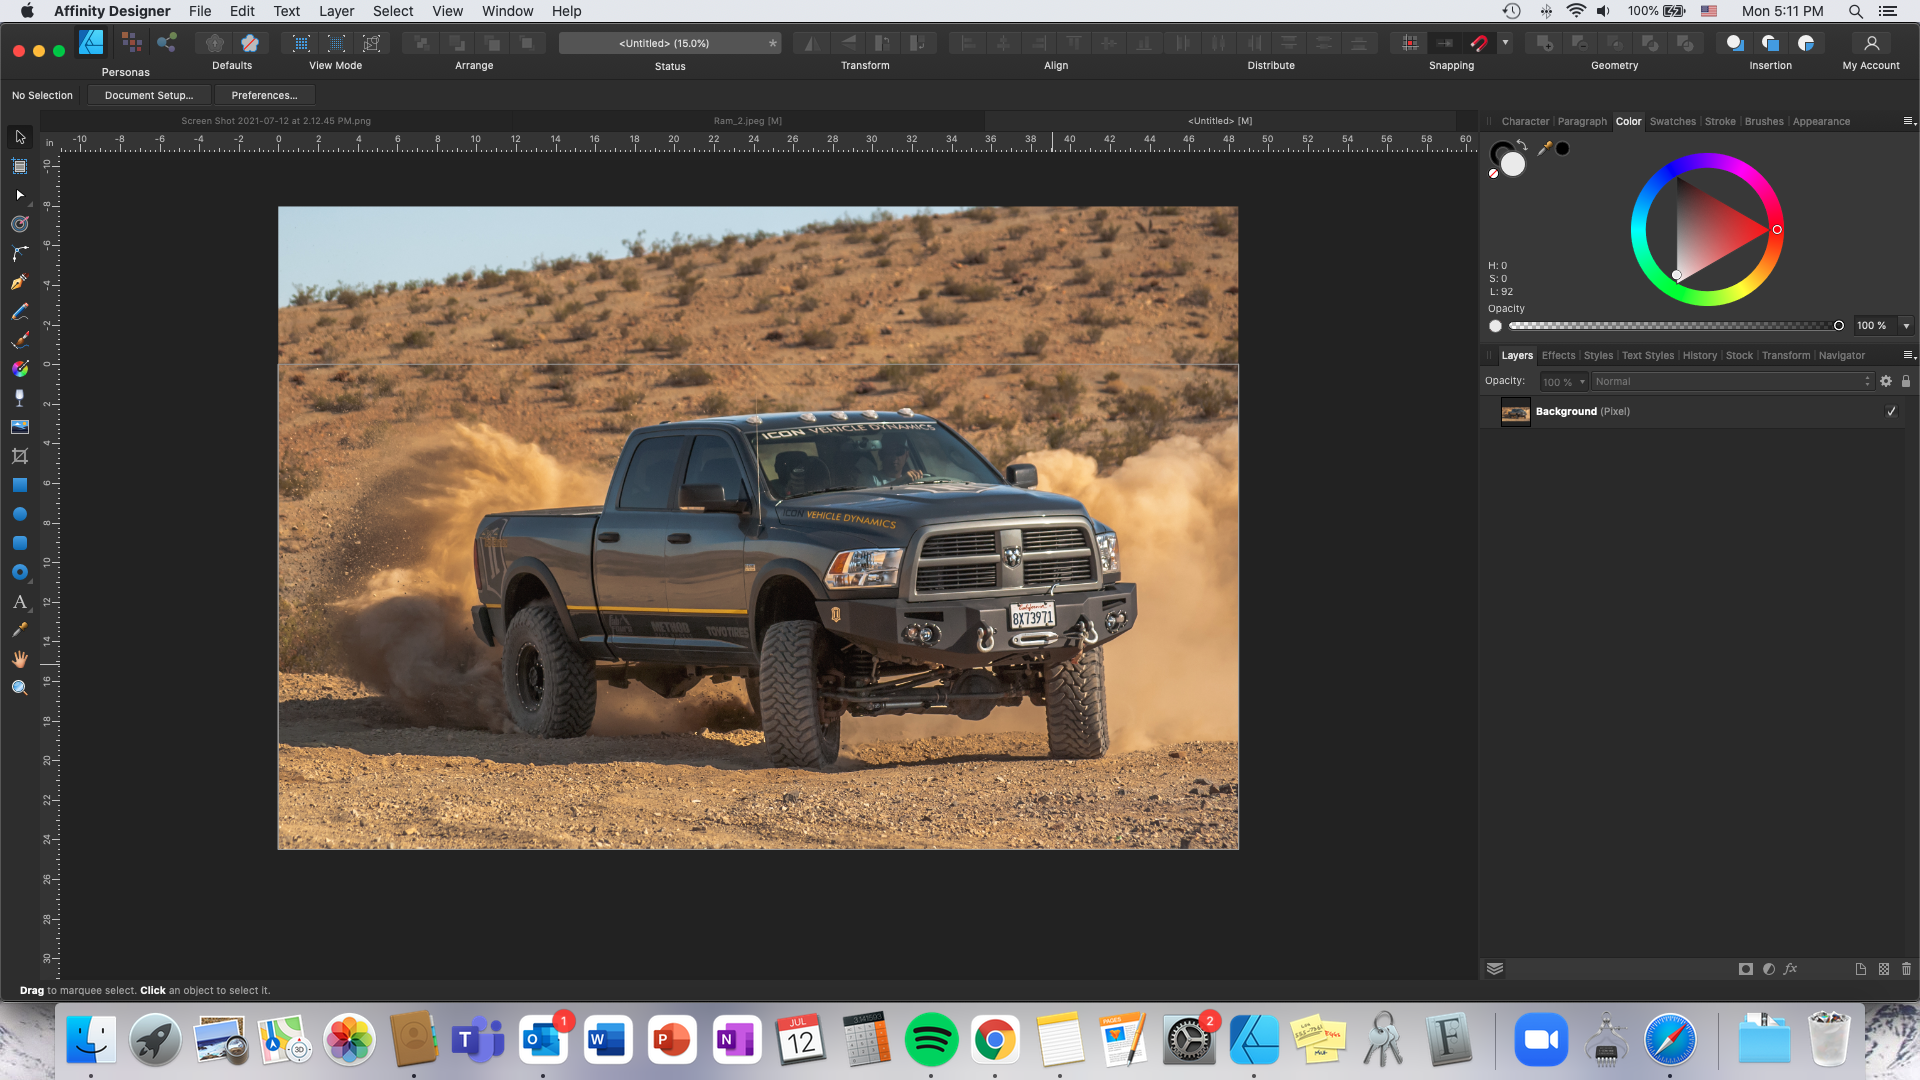Expand the snapping presets dropdown arrow
1920x1080 pixels.
pos(1505,43)
